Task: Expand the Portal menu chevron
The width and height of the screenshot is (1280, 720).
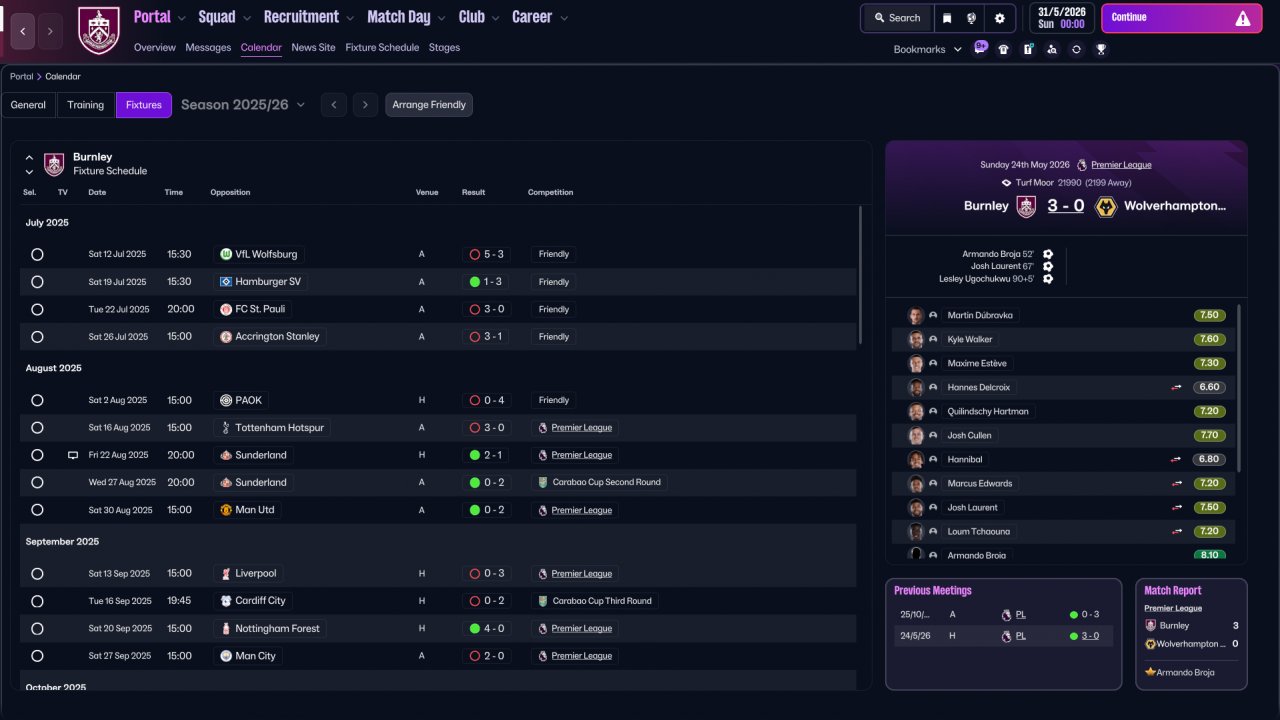Action: point(181,18)
